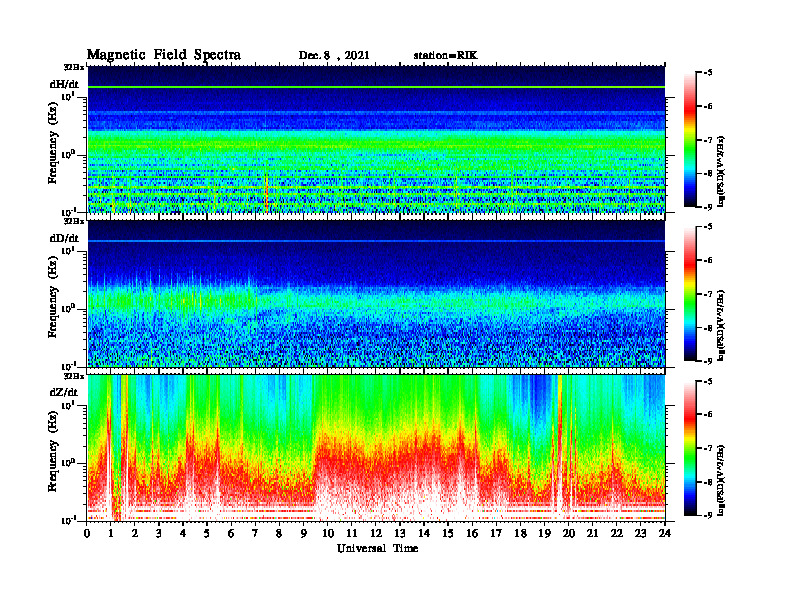Click the date text "Dec. 8 , 2021"

tap(334, 56)
